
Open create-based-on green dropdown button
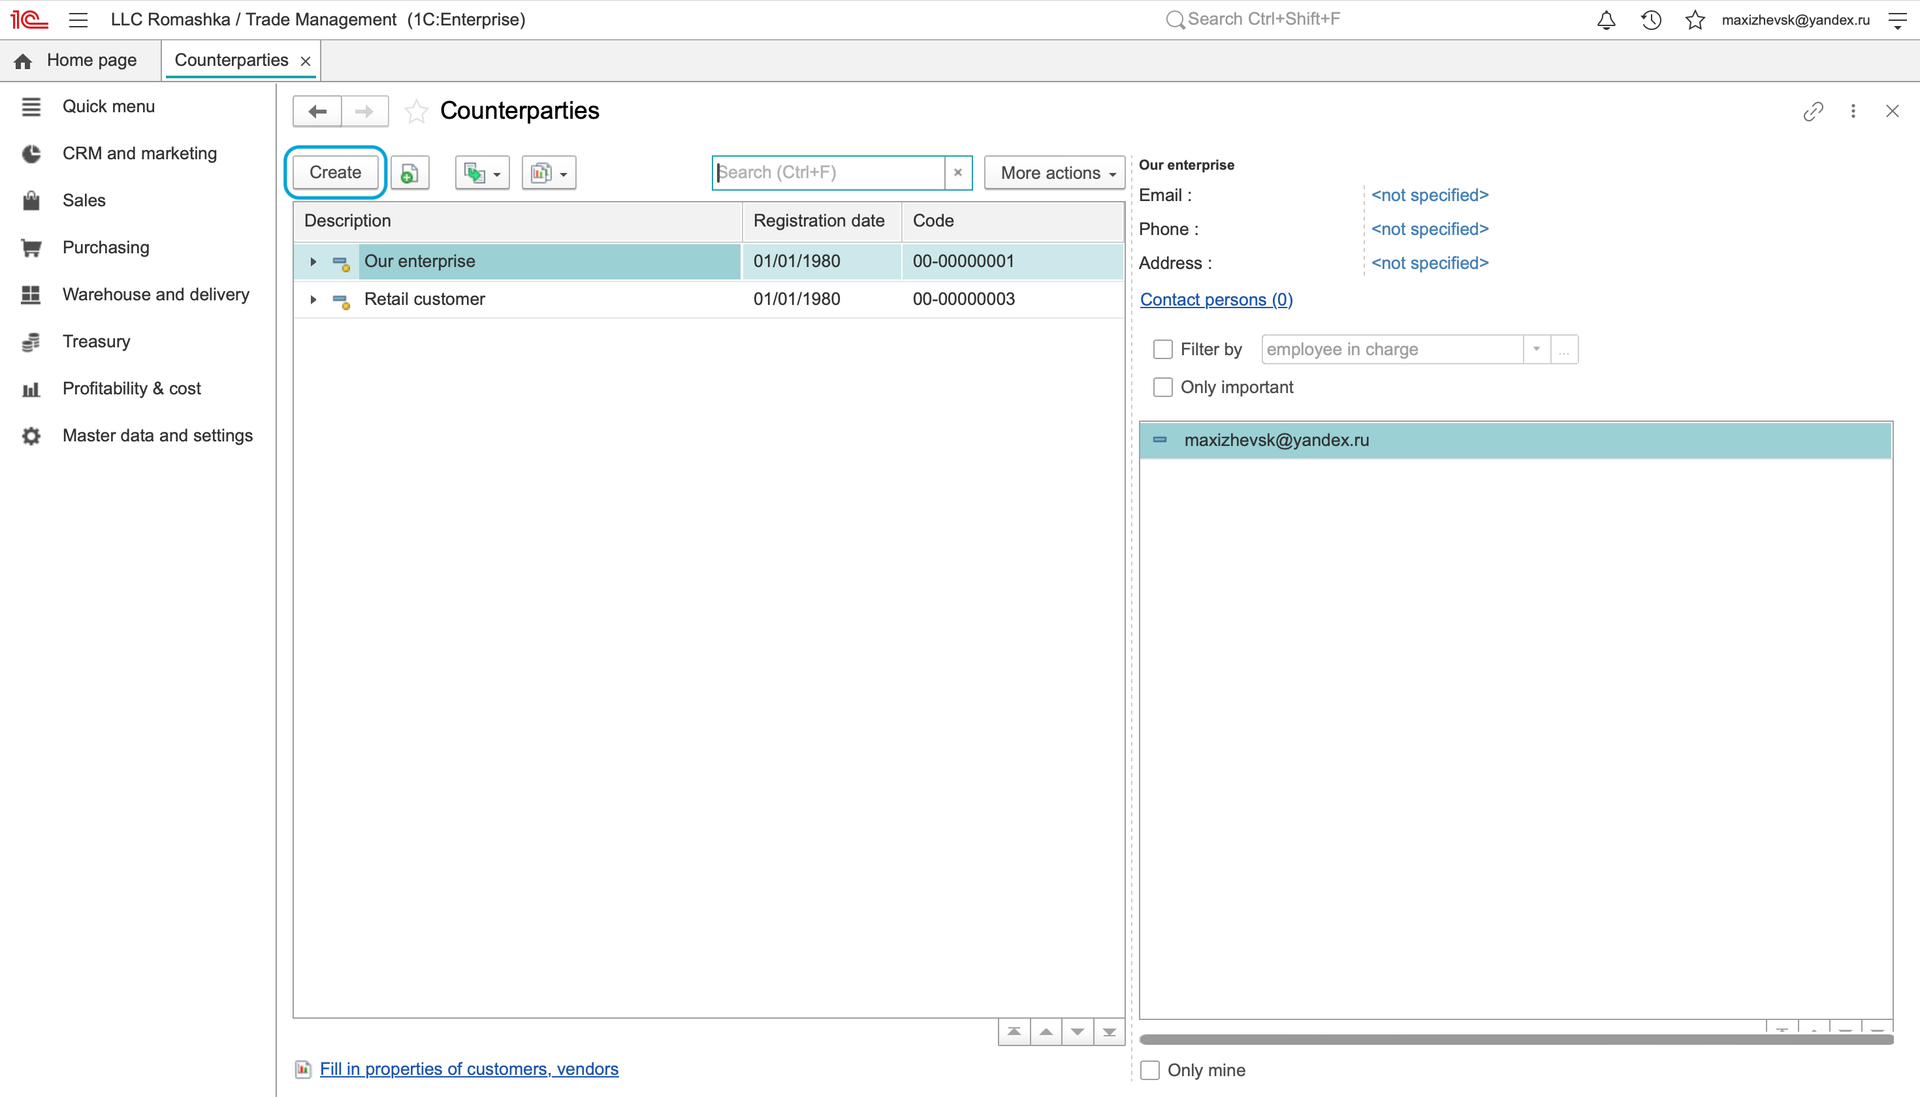coord(482,173)
